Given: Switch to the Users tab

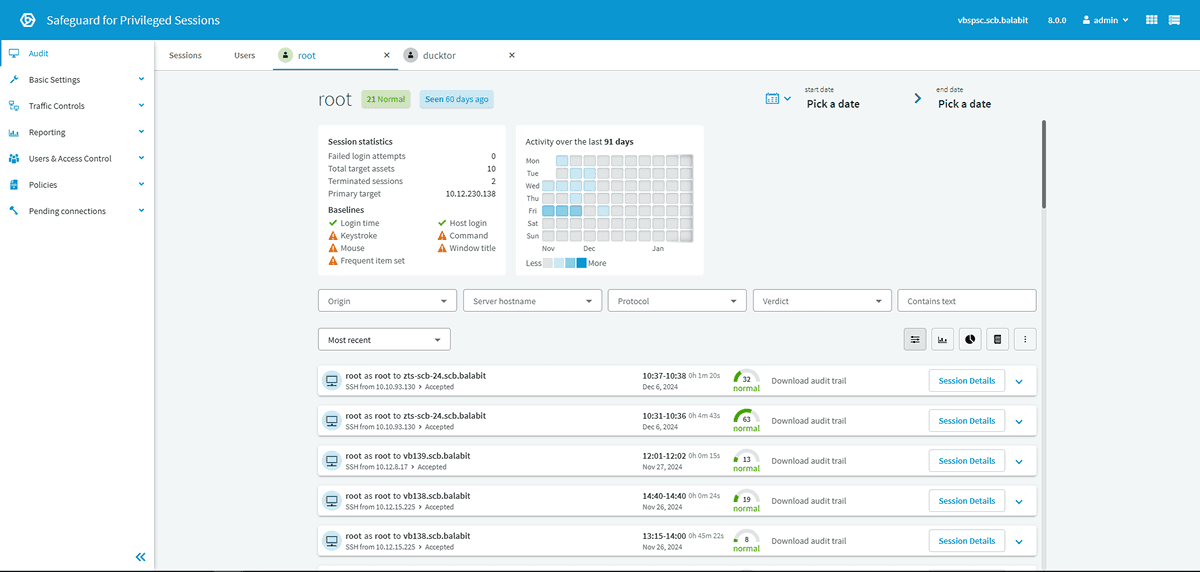Looking at the screenshot, I should pos(244,55).
